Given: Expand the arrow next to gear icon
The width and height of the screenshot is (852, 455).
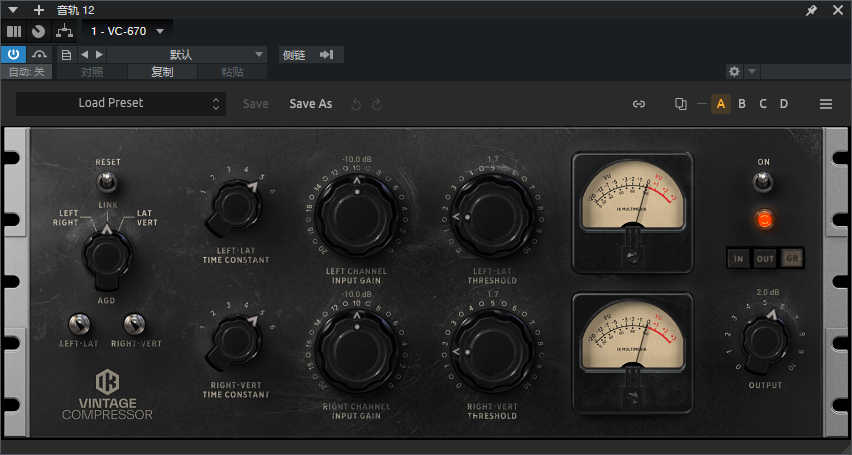Looking at the screenshot, I should click(751, 71).
